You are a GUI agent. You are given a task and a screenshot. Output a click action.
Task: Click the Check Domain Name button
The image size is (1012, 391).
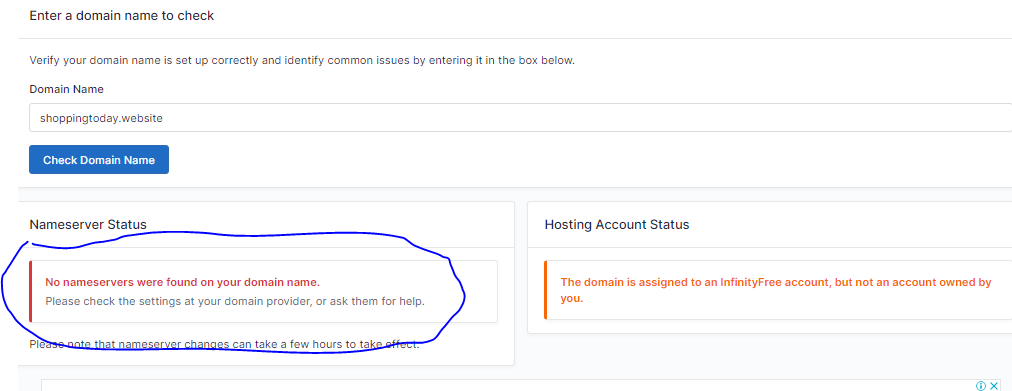[99, 159]
